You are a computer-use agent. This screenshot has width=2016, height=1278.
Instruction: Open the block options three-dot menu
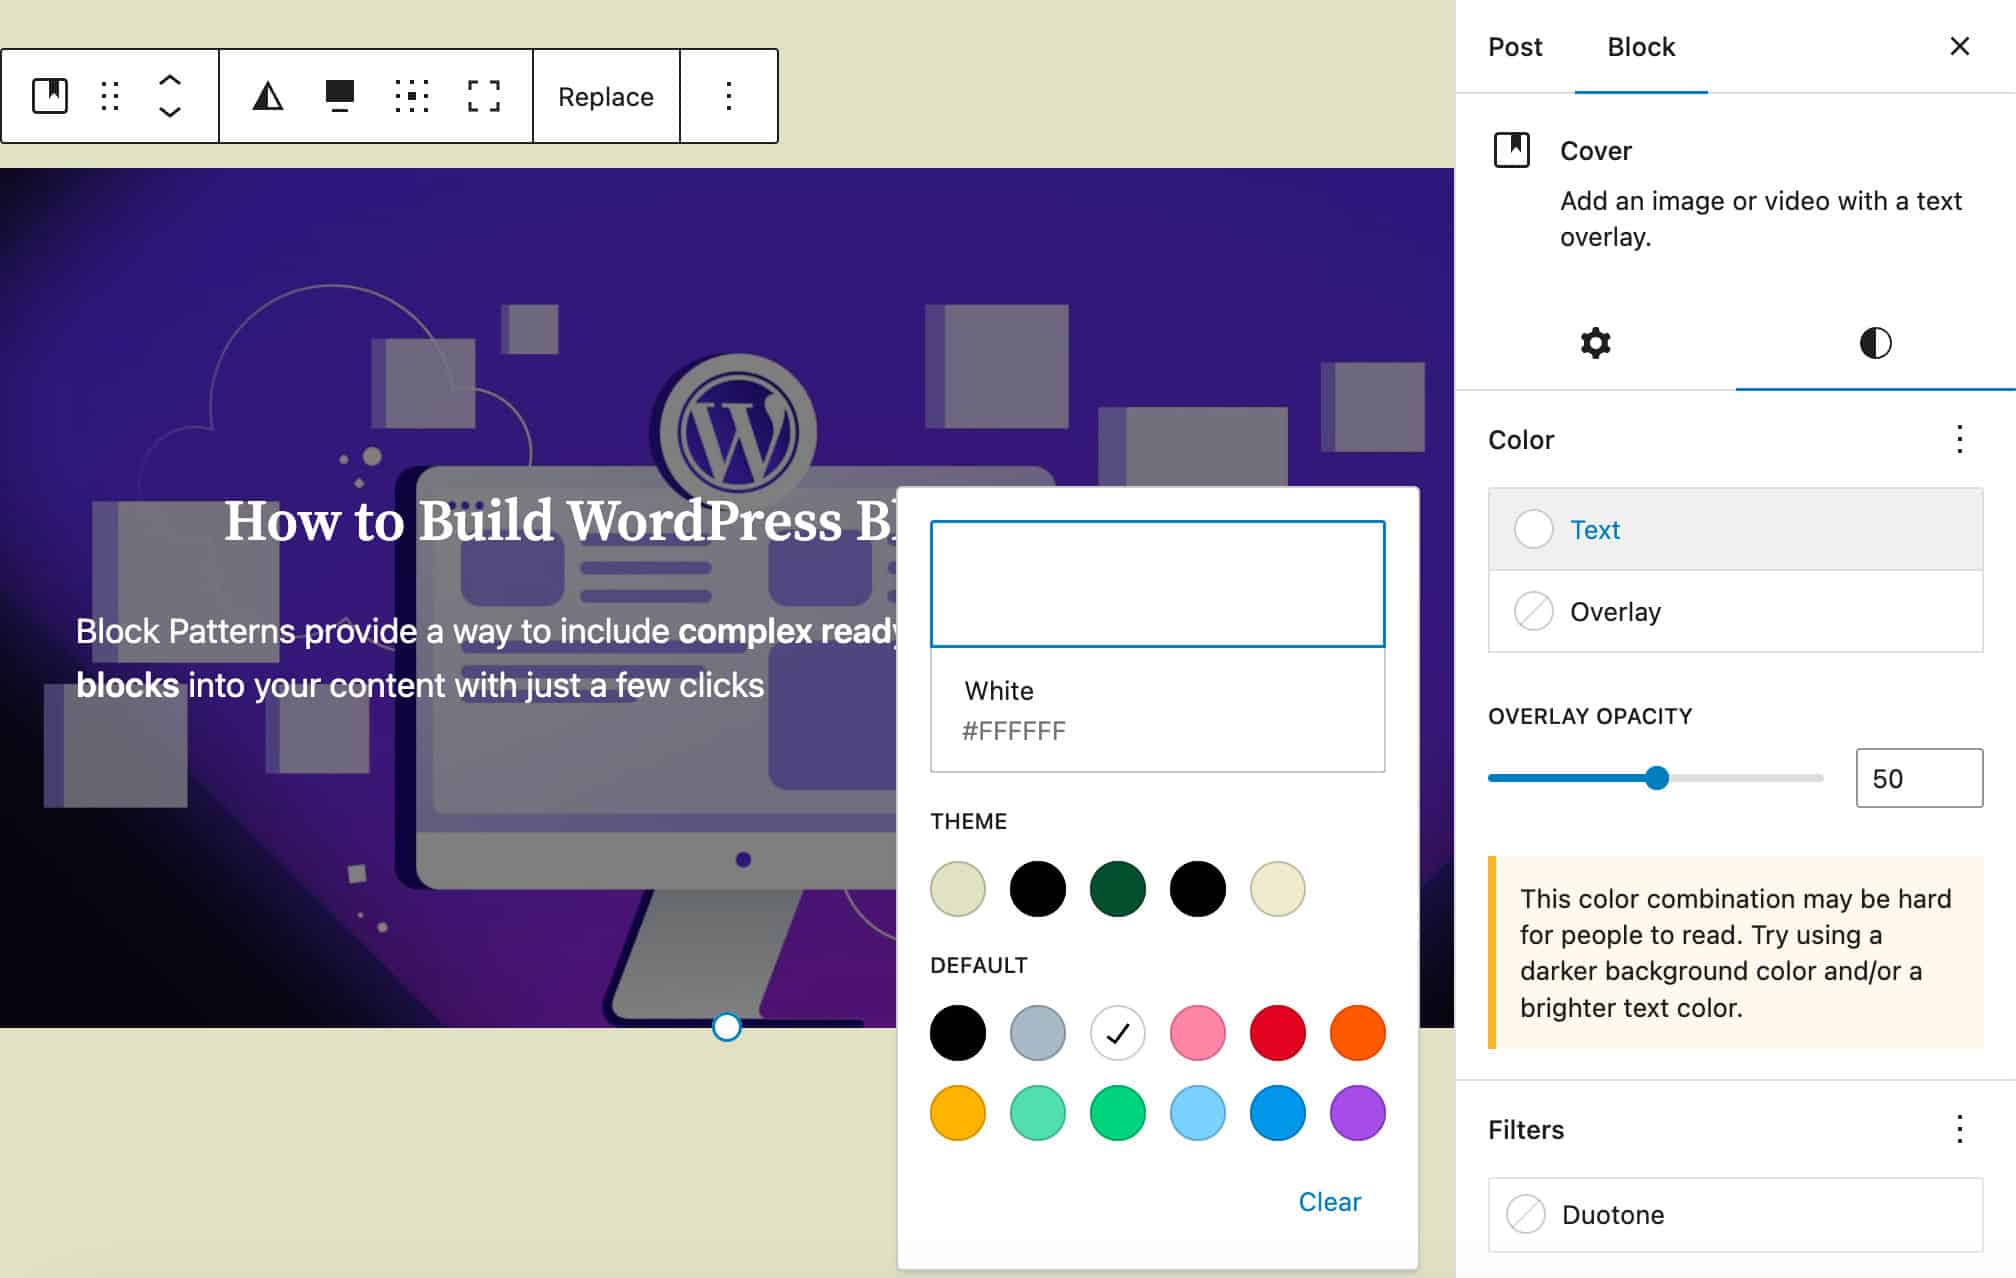[728, 96]
